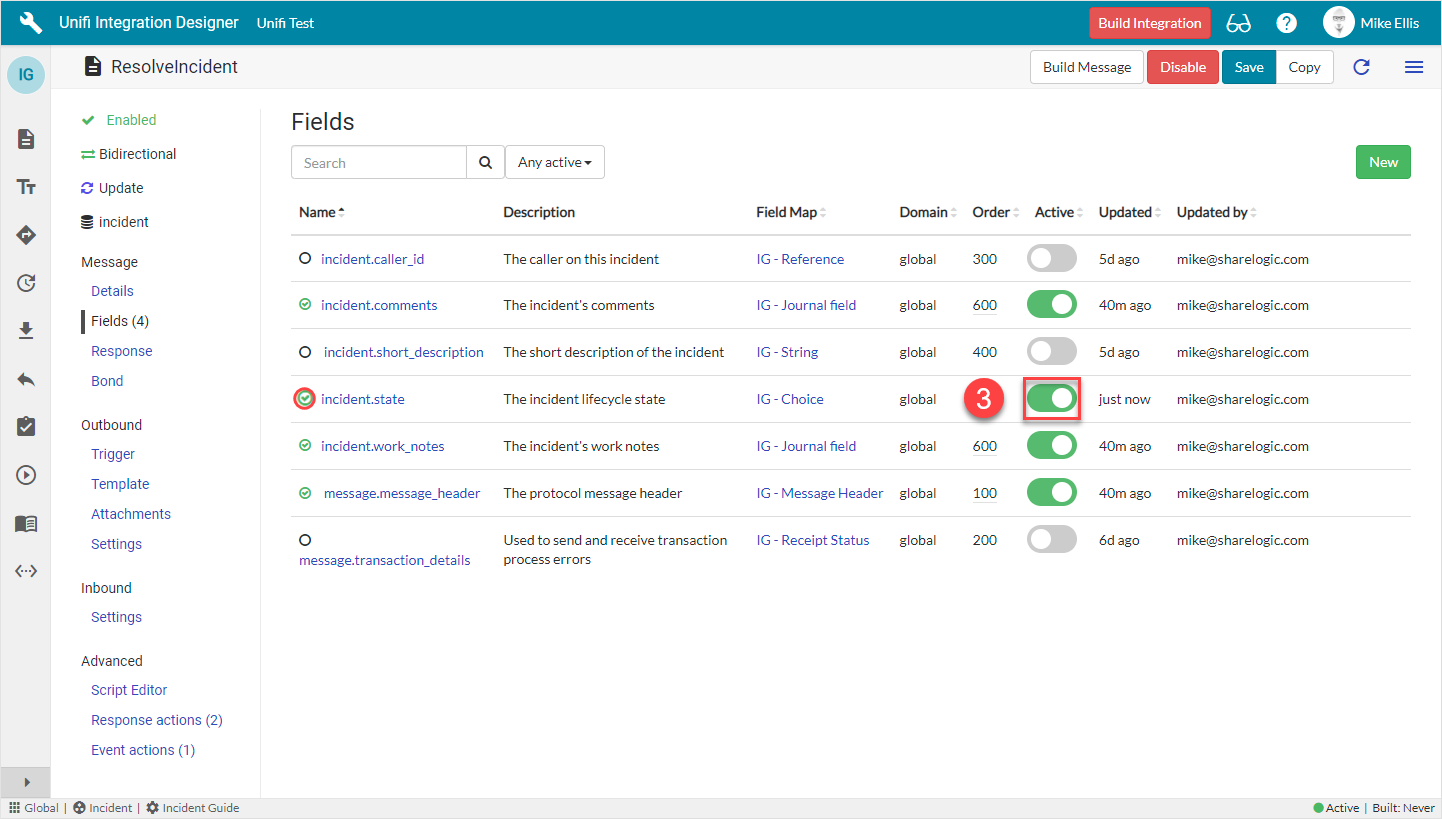Turn on message.transaction_details active toggle
The image size is (1442, 819).
[1051, 540]
